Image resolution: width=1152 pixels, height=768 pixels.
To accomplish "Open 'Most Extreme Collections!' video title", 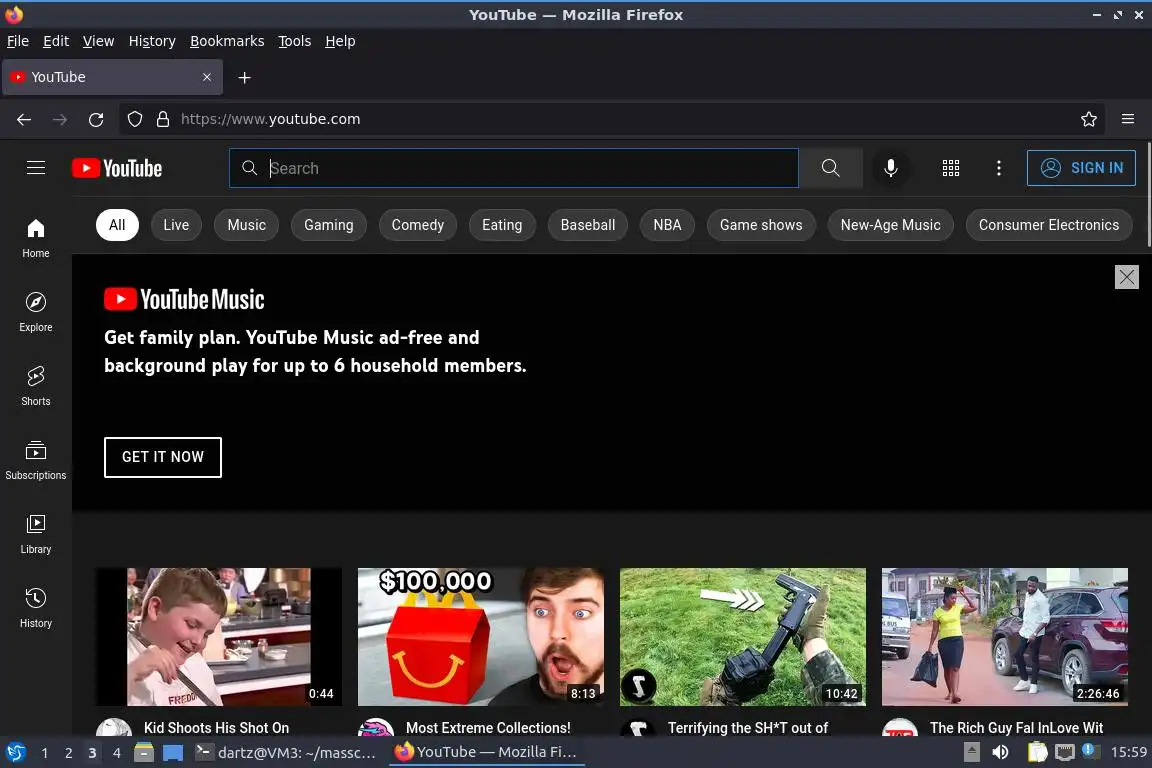I will coord(488,728).
